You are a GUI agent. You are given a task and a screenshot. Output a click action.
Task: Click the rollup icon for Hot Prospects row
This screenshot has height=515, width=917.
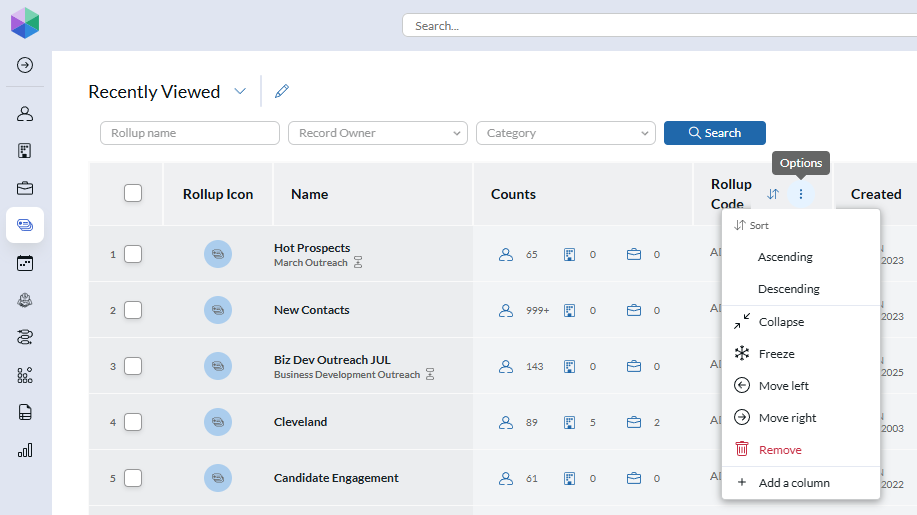click(218, 254)
